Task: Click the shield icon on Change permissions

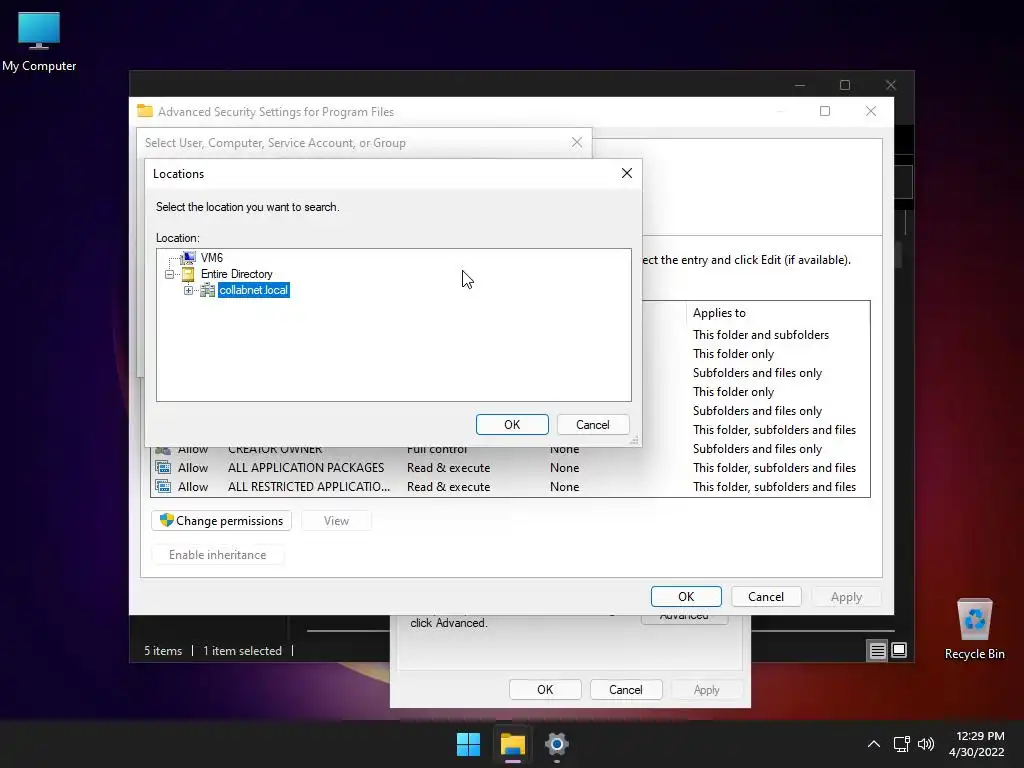Action: point(167,520)
